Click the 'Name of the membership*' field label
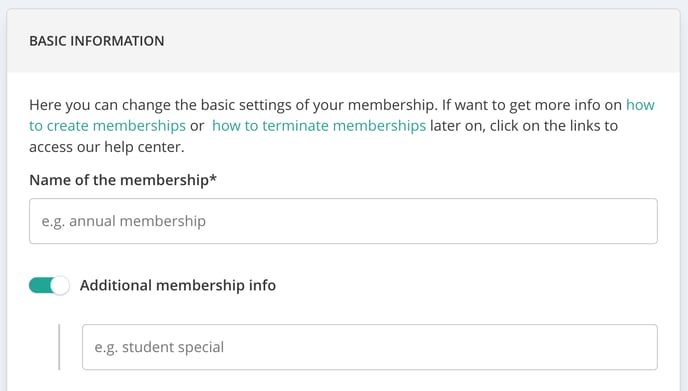Screen dimensions: 688x391 [123, 180]
